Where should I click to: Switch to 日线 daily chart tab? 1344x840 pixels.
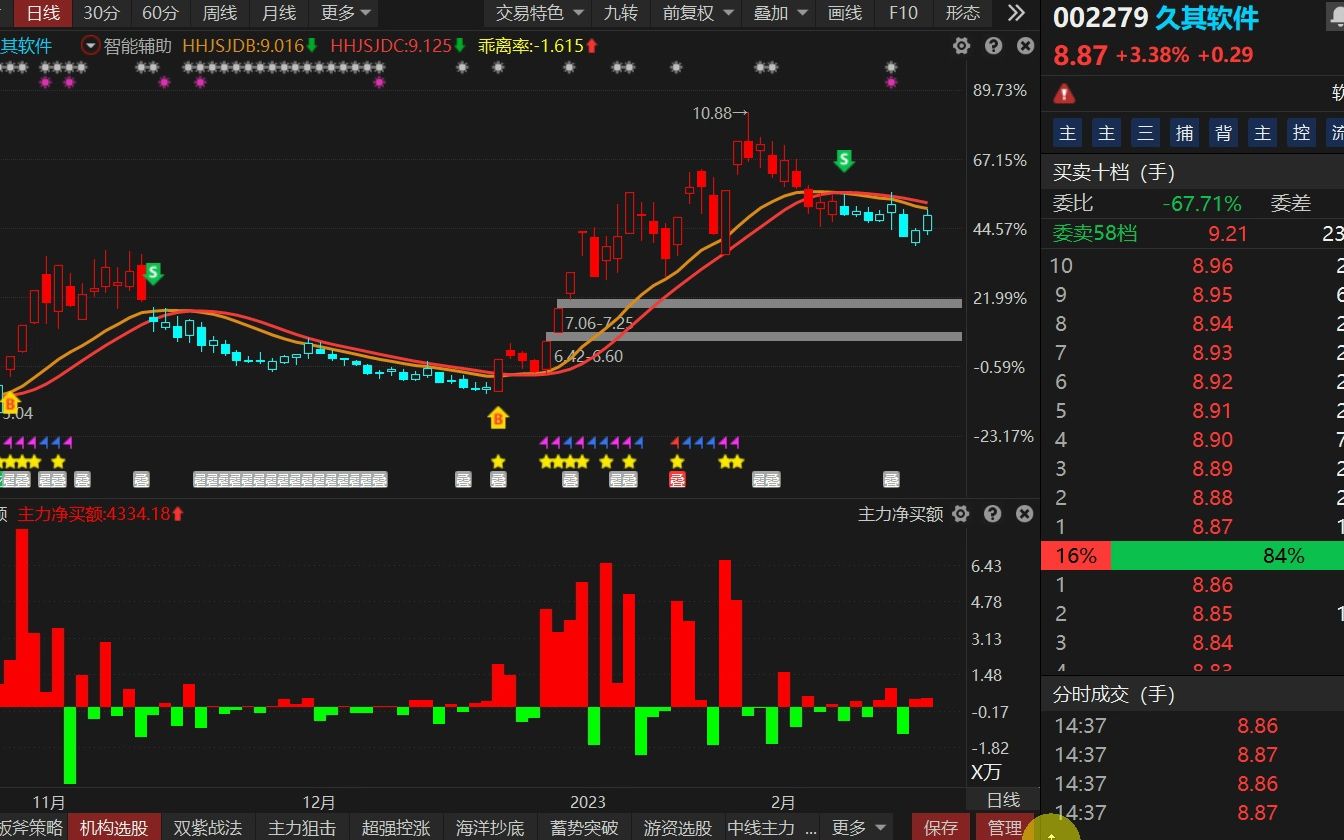pos(42,13)
